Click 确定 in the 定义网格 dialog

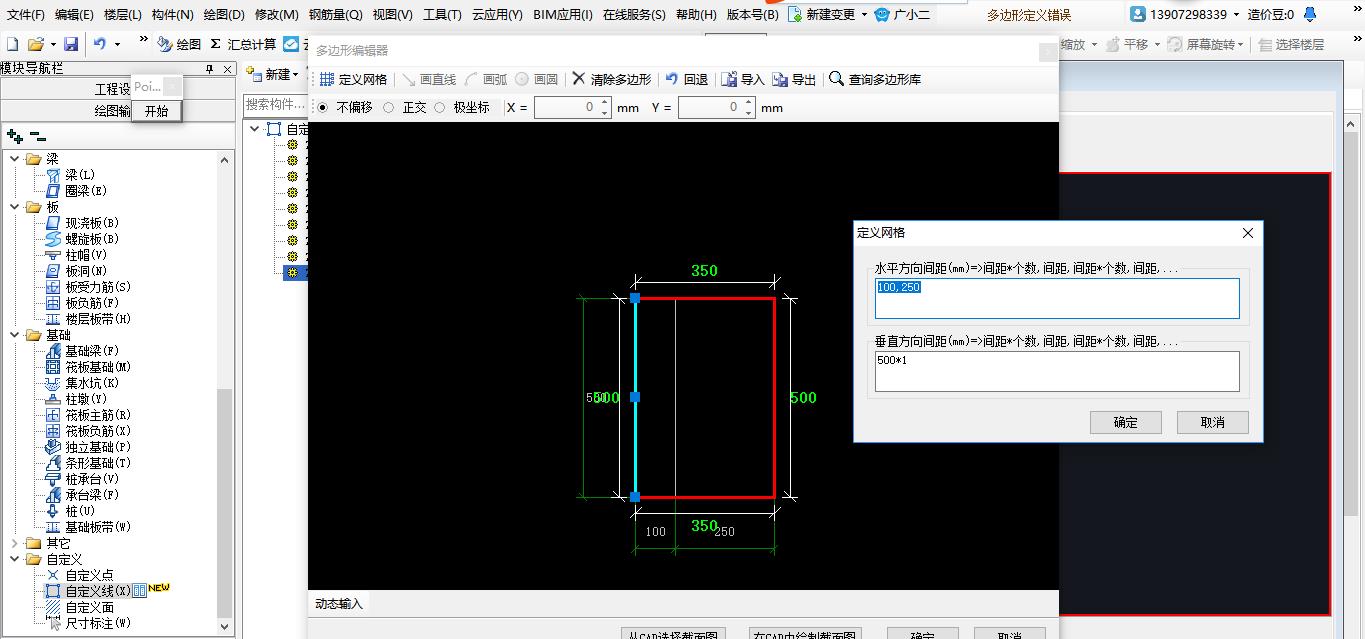1126,422
